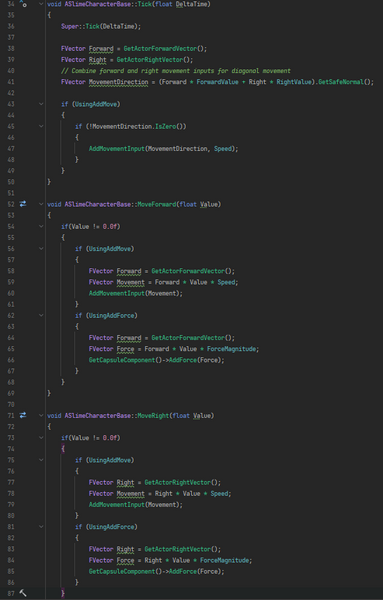Click the hammer quick-fix icon on line 87
The image size is (383, 600).
pos(23,593)
